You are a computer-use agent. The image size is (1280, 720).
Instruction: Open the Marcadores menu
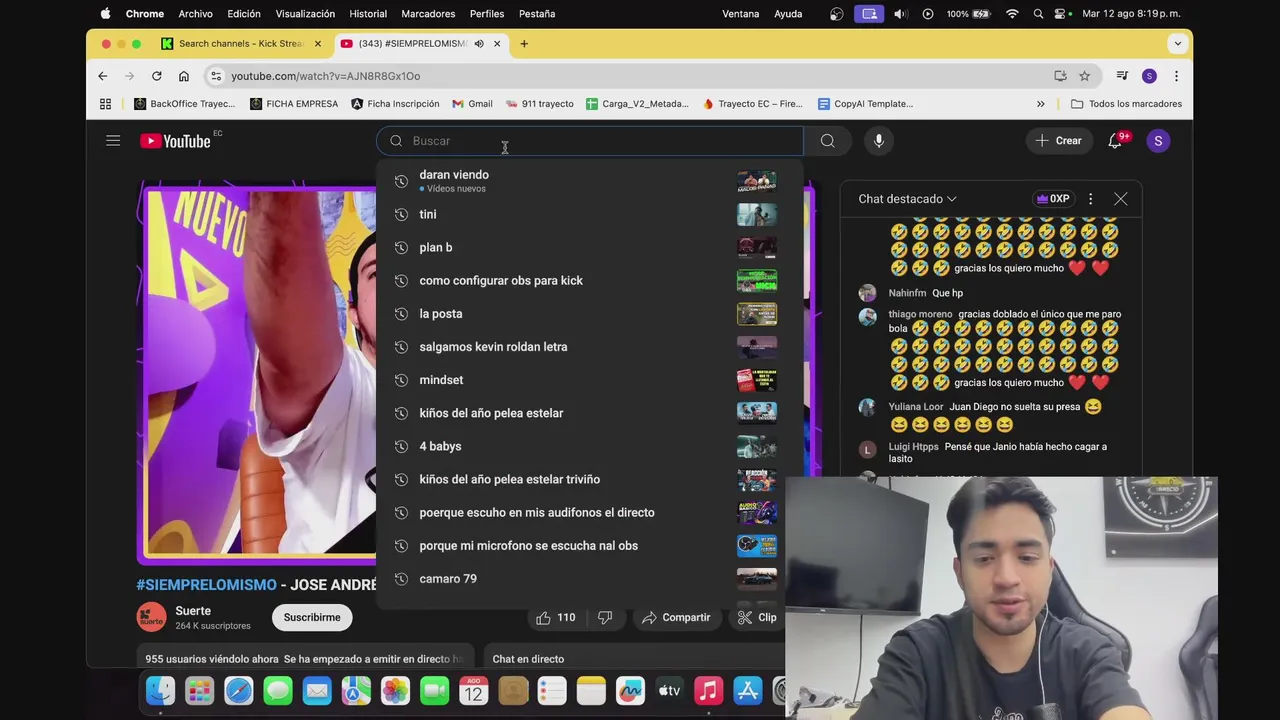pos(428,14)
